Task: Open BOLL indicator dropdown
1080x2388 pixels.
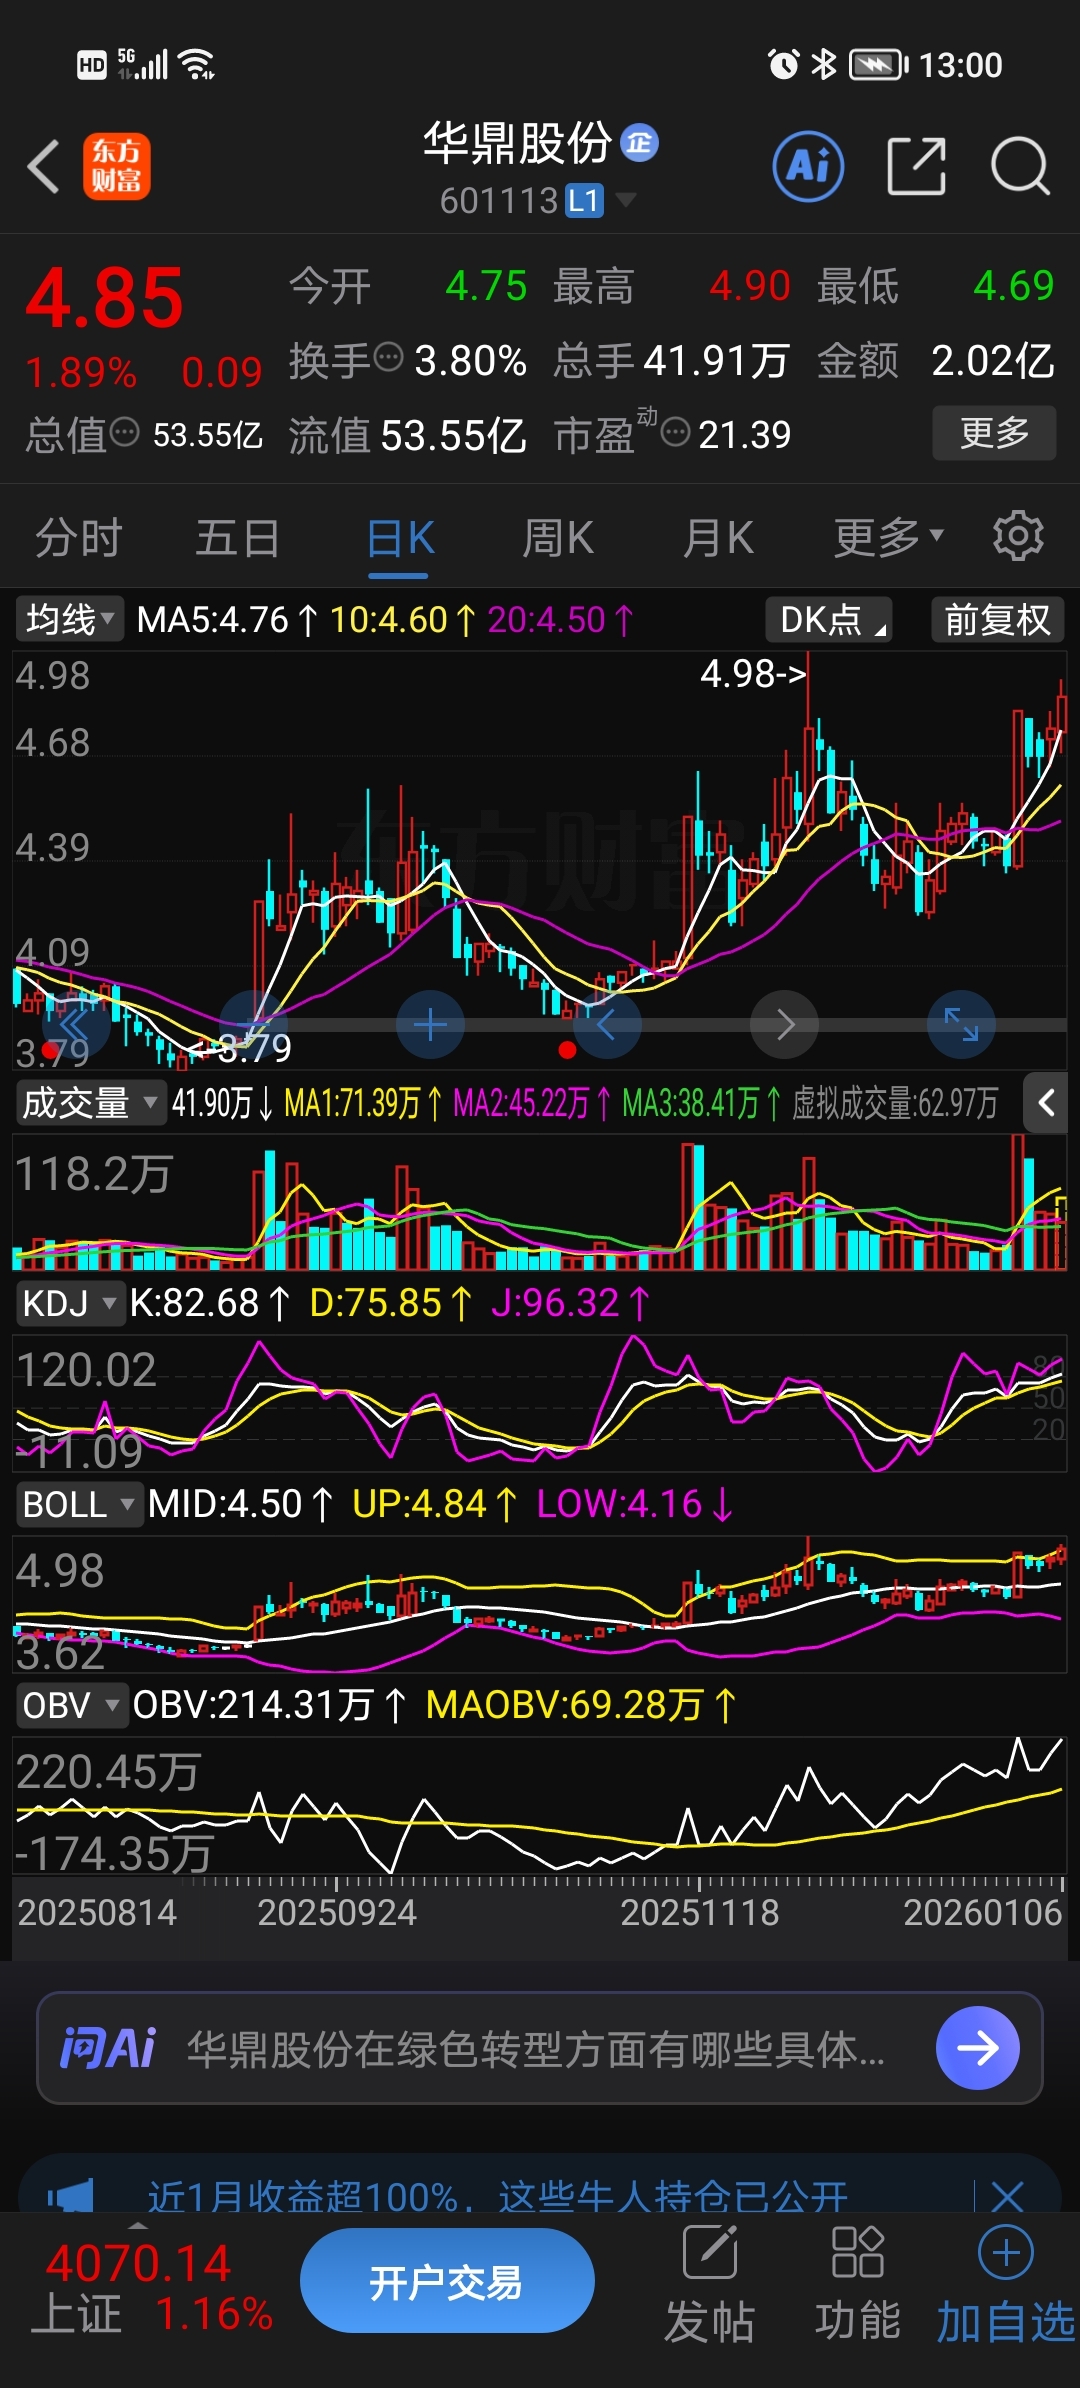Action: click(x=79, y=1504)
